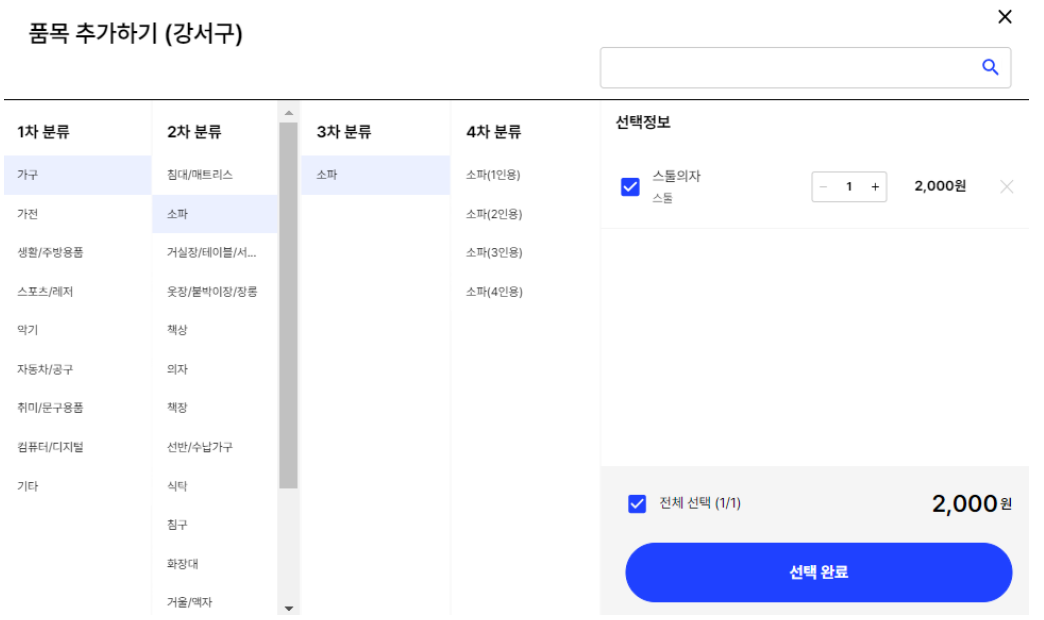Choose 소파 in 2차 분류
Viewport: 1044px width, 620px height.
(x=215, y=214)
